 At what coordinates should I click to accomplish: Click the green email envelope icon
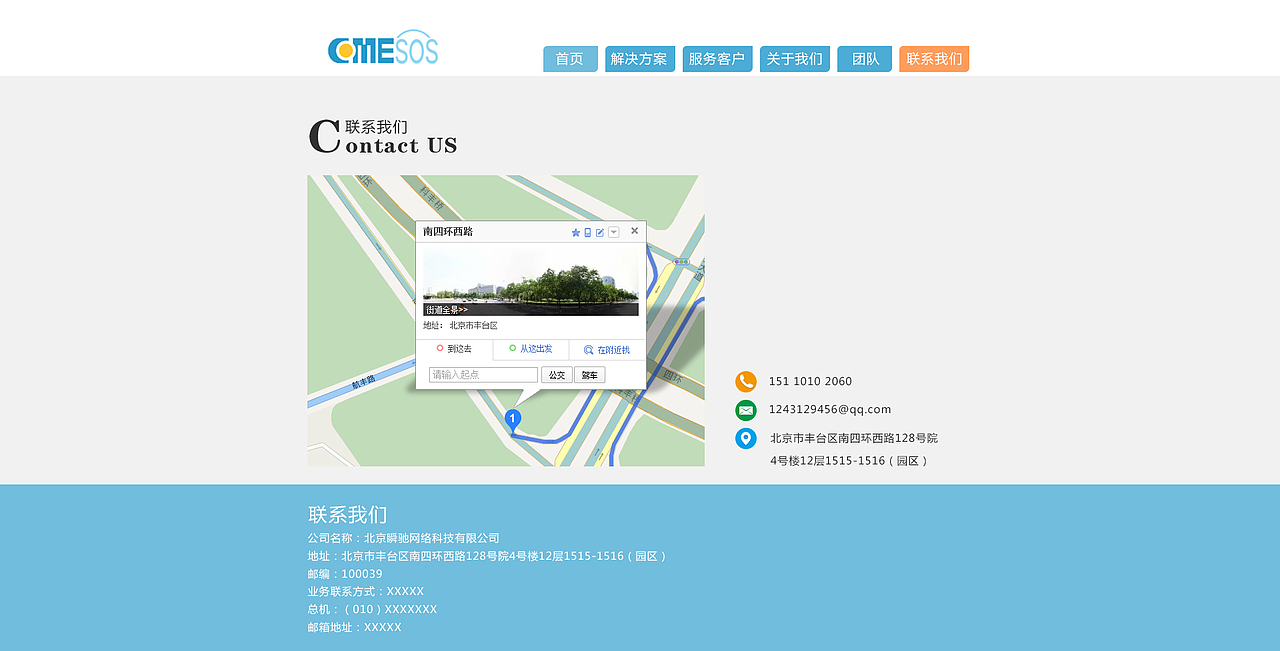point(746,410)
